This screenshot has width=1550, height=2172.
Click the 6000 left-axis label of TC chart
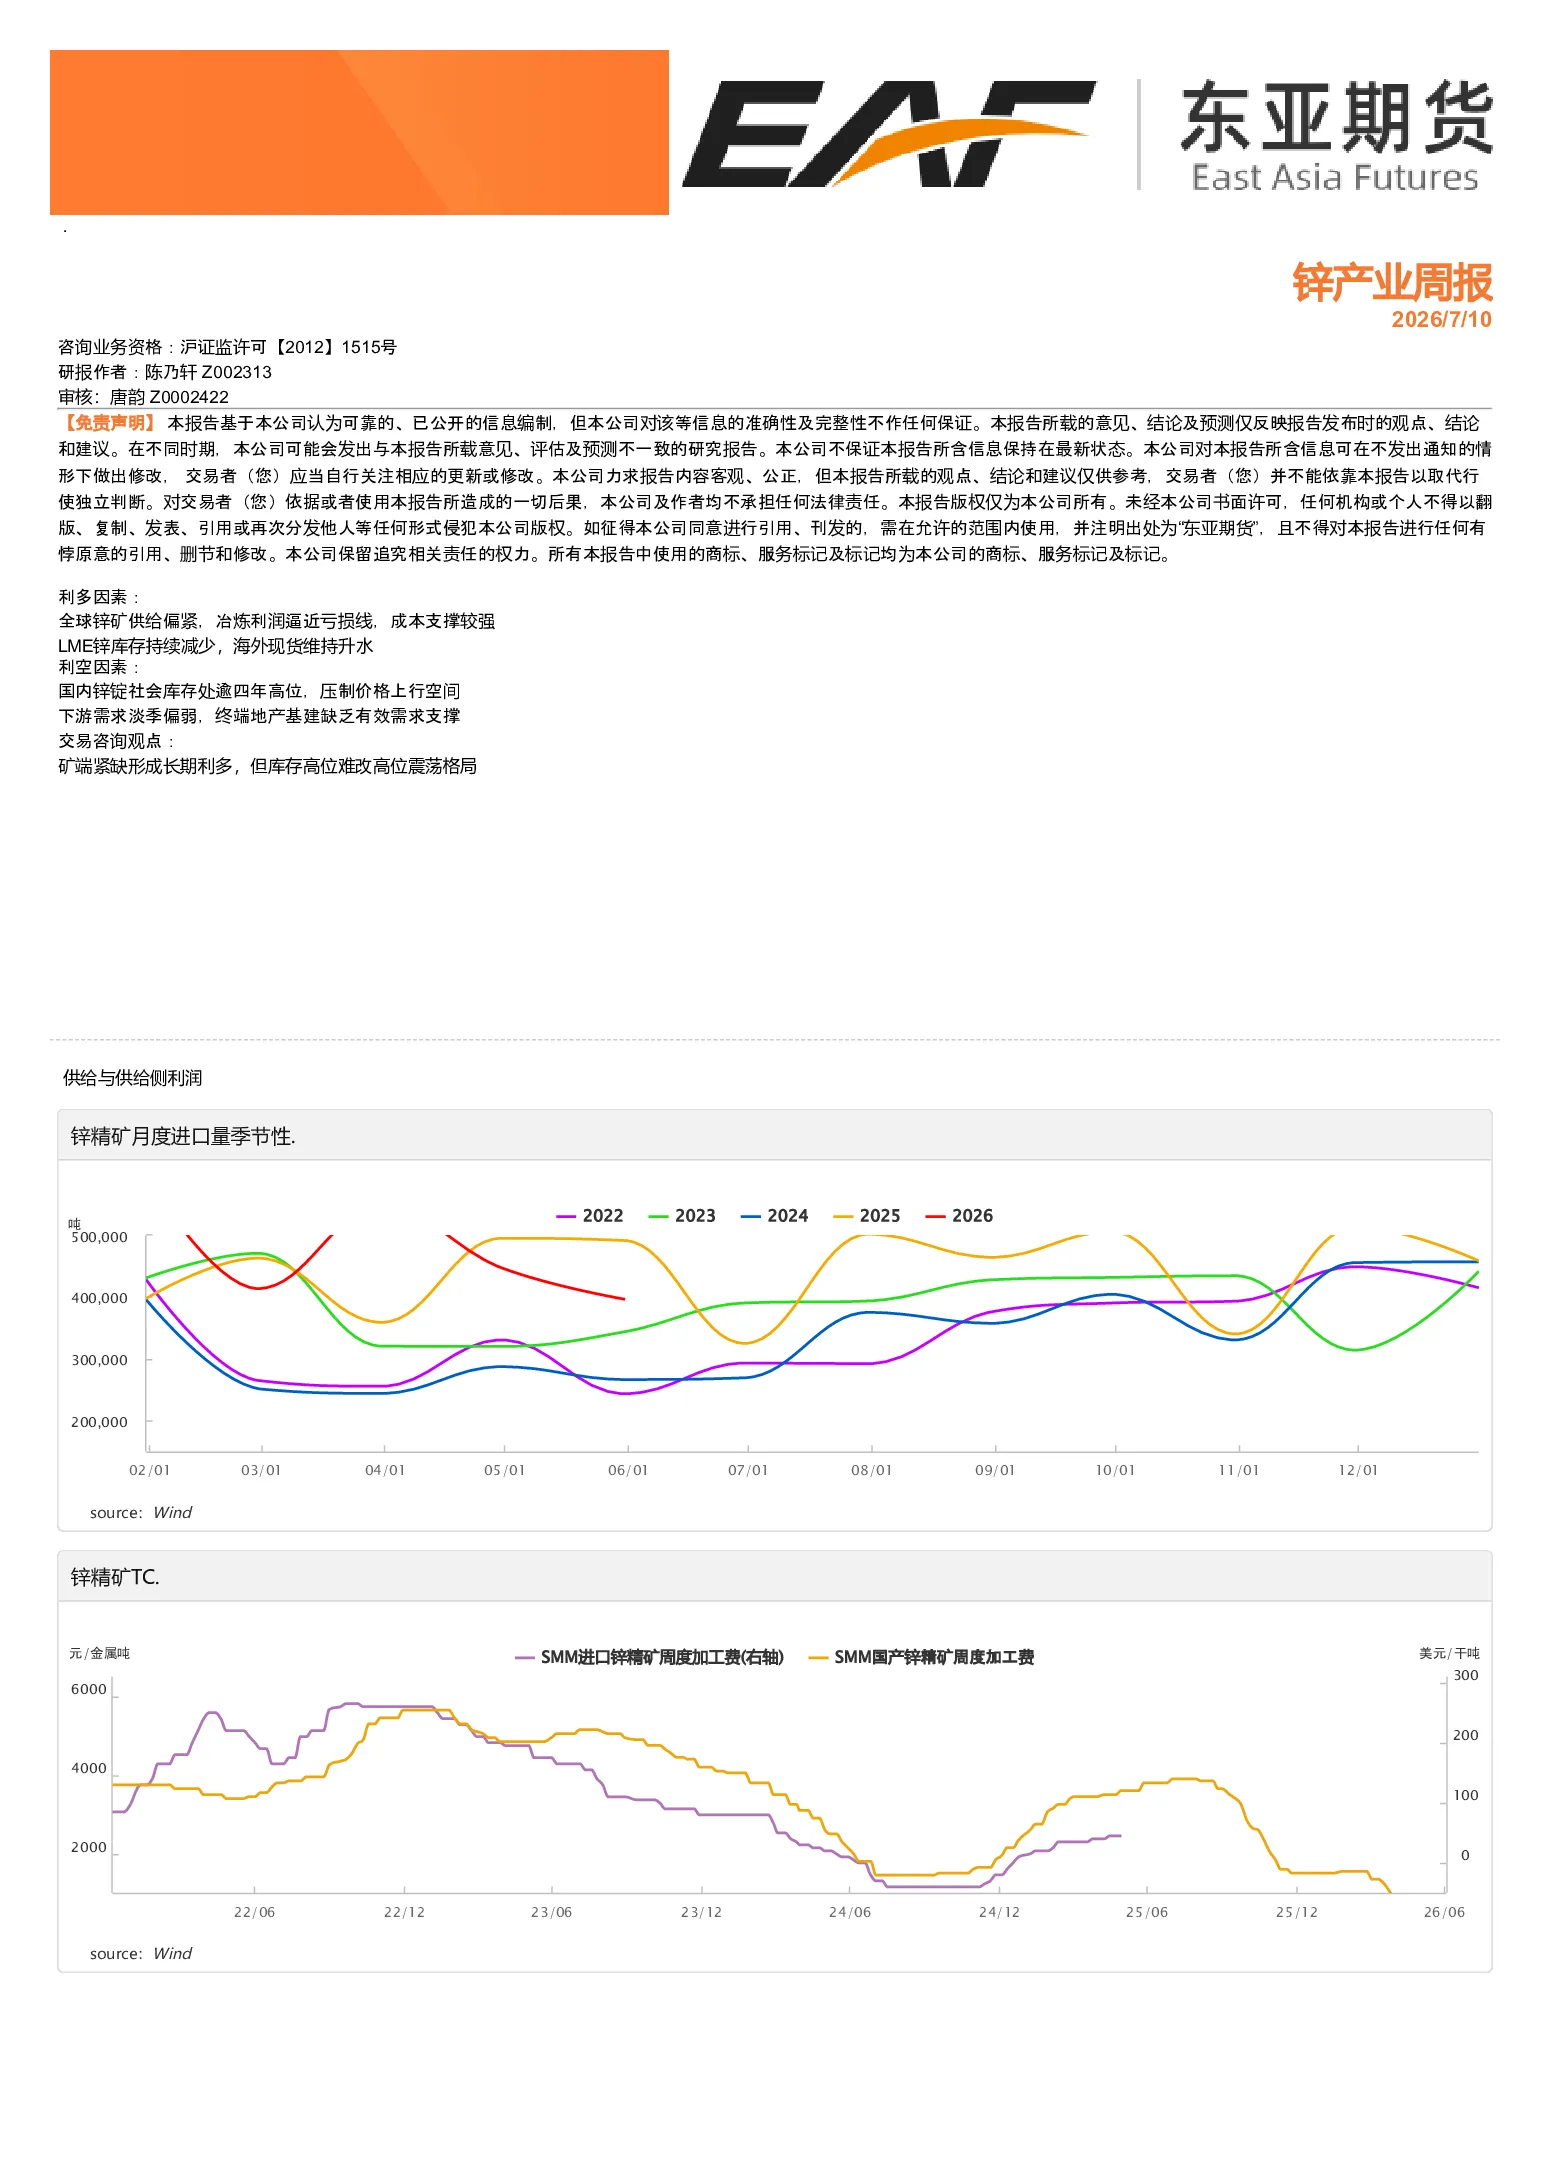point(89,1689)
